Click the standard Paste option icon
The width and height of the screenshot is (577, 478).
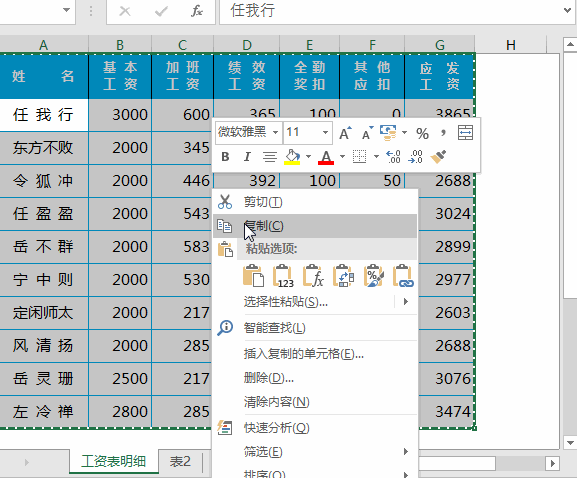click(x=254, y=276)
